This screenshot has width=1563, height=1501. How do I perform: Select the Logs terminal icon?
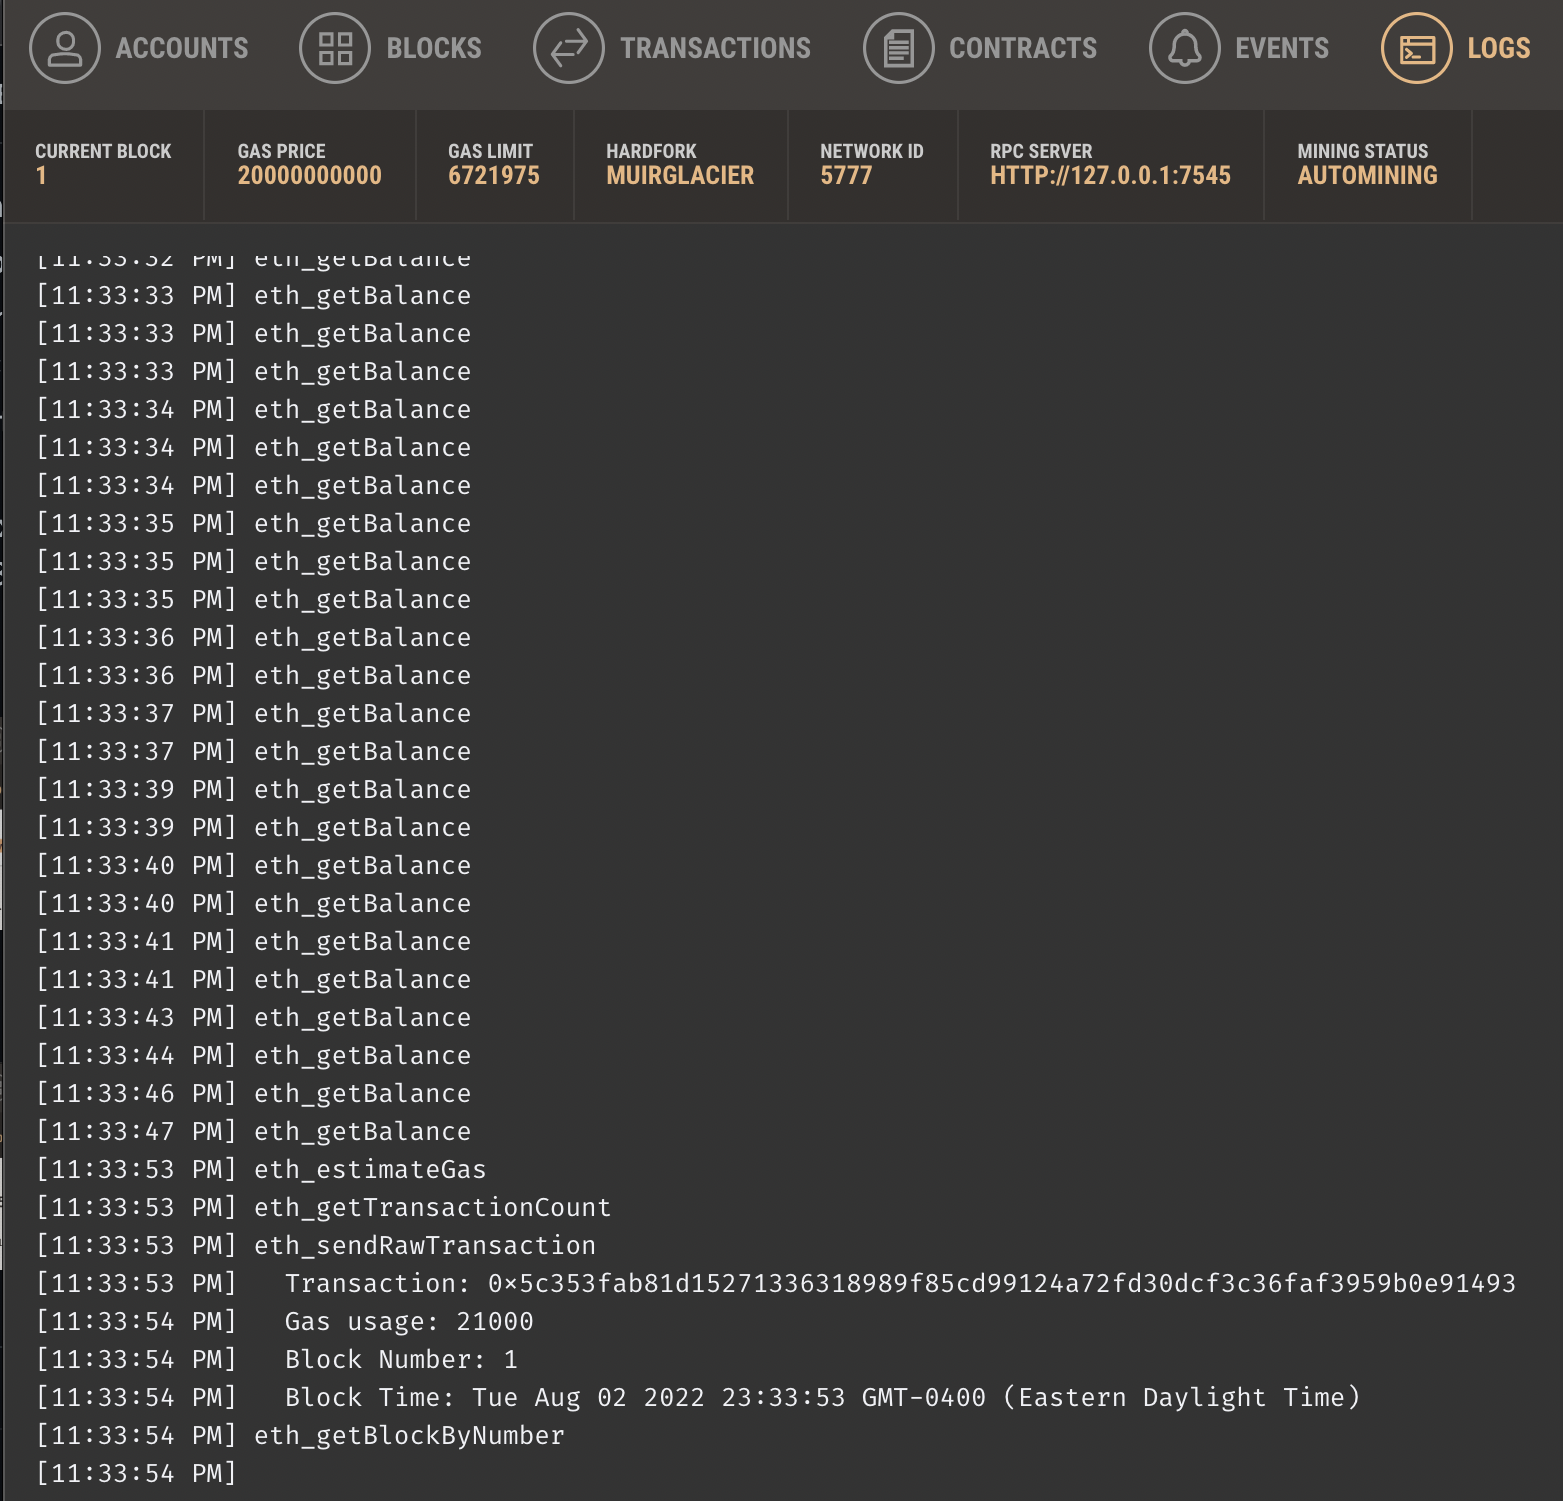pos(1416,48)
